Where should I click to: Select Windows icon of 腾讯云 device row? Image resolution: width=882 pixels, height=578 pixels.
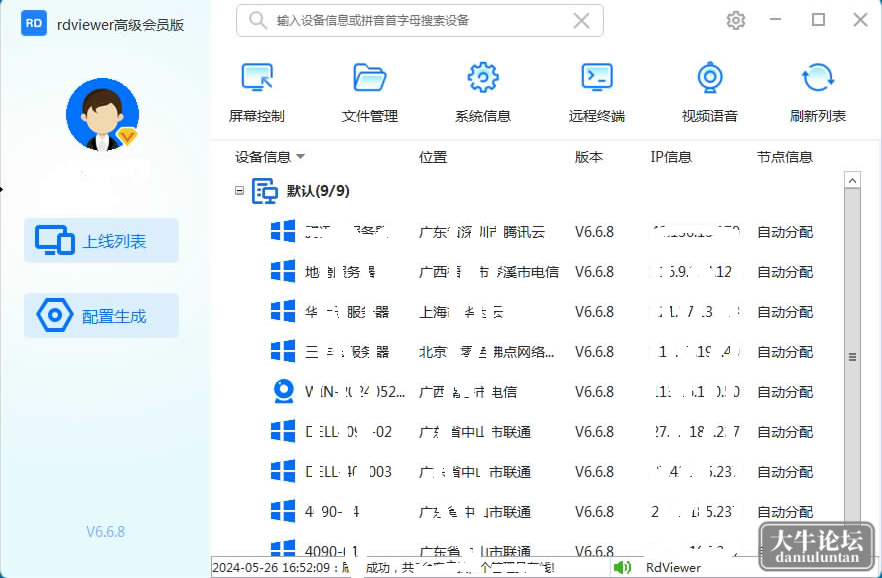coord(283,231)
